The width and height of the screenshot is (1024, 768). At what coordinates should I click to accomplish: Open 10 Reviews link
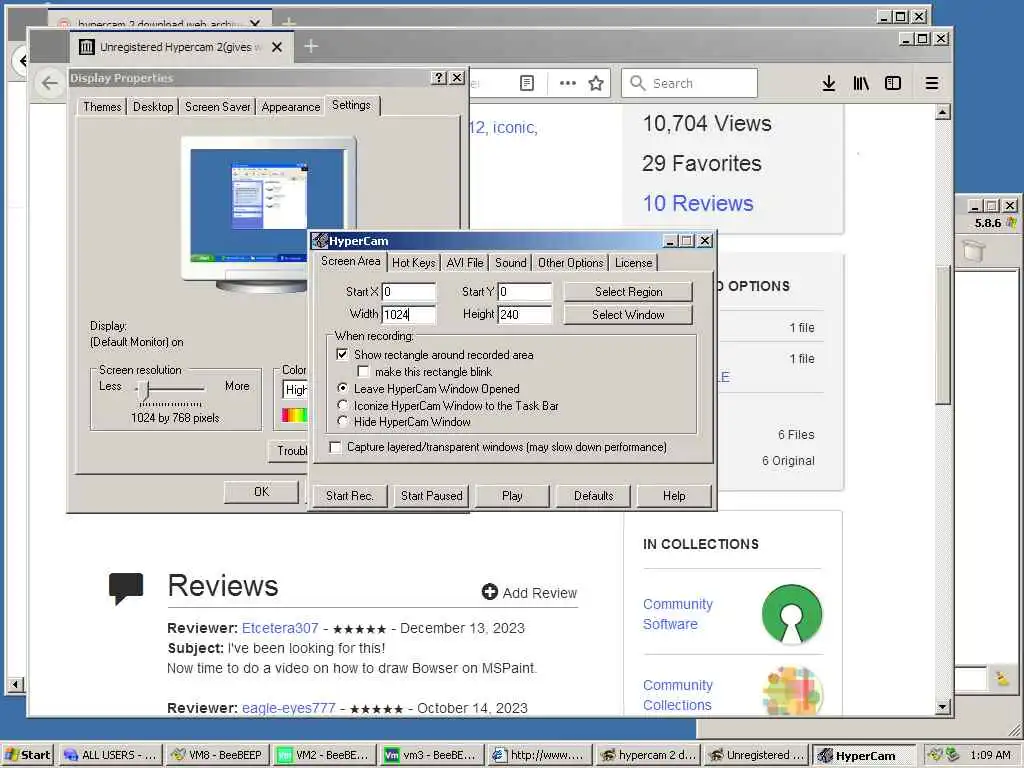coord(697,203)
